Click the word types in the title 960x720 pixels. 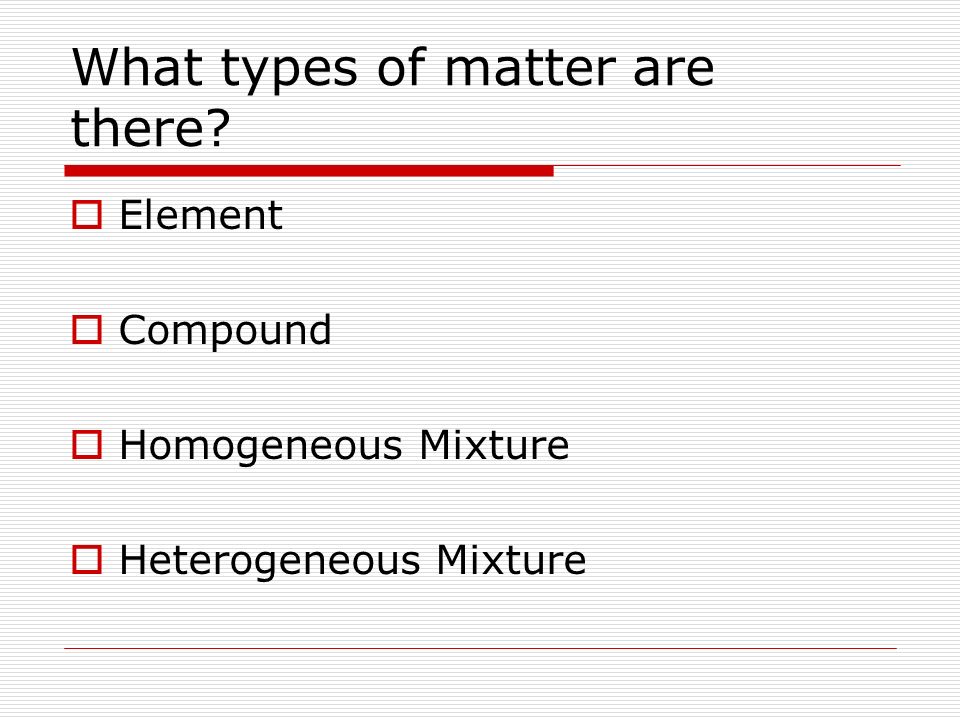coord(289,70)
